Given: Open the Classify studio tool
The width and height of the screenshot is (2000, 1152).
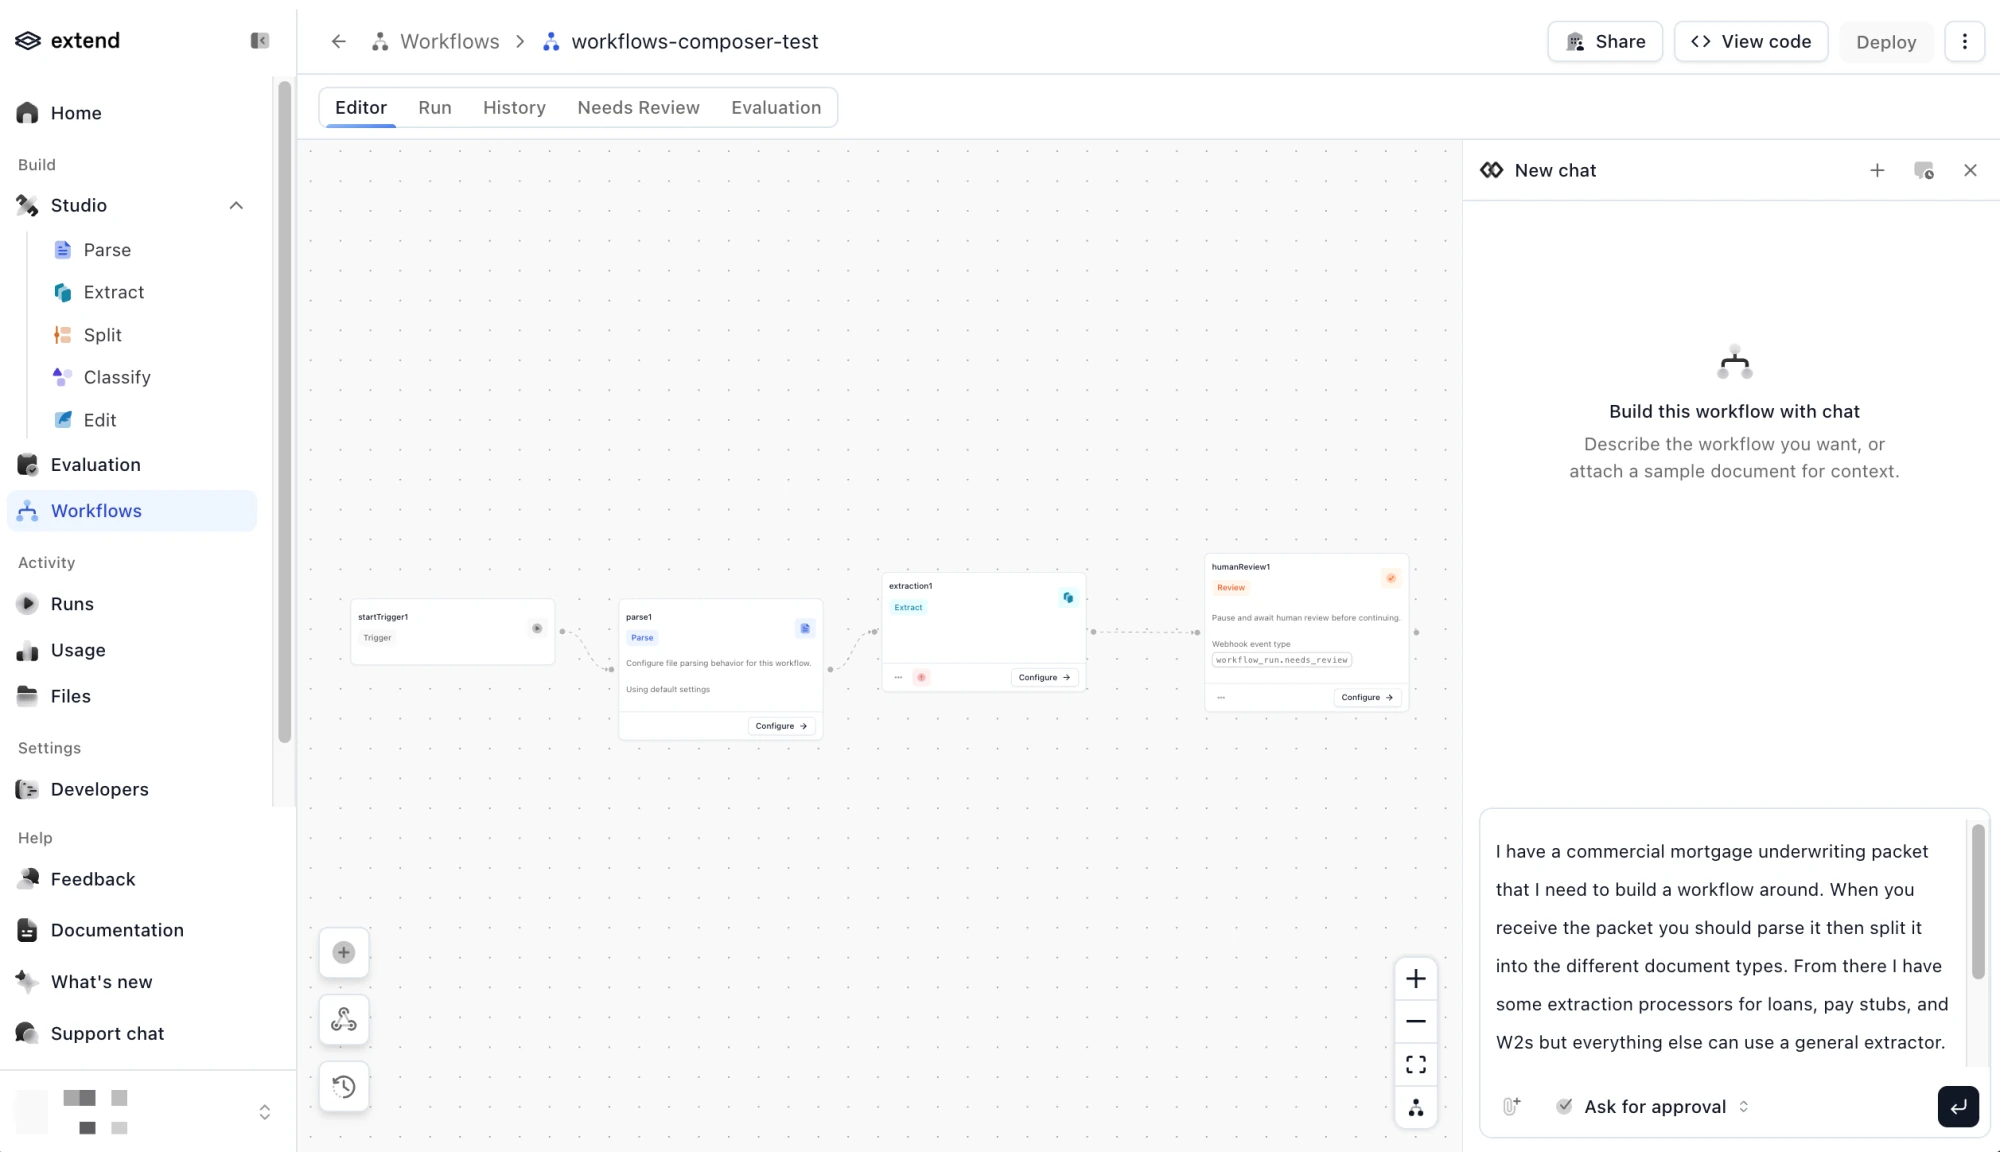Looking at the screenshot, I should [x=117, y=377].
